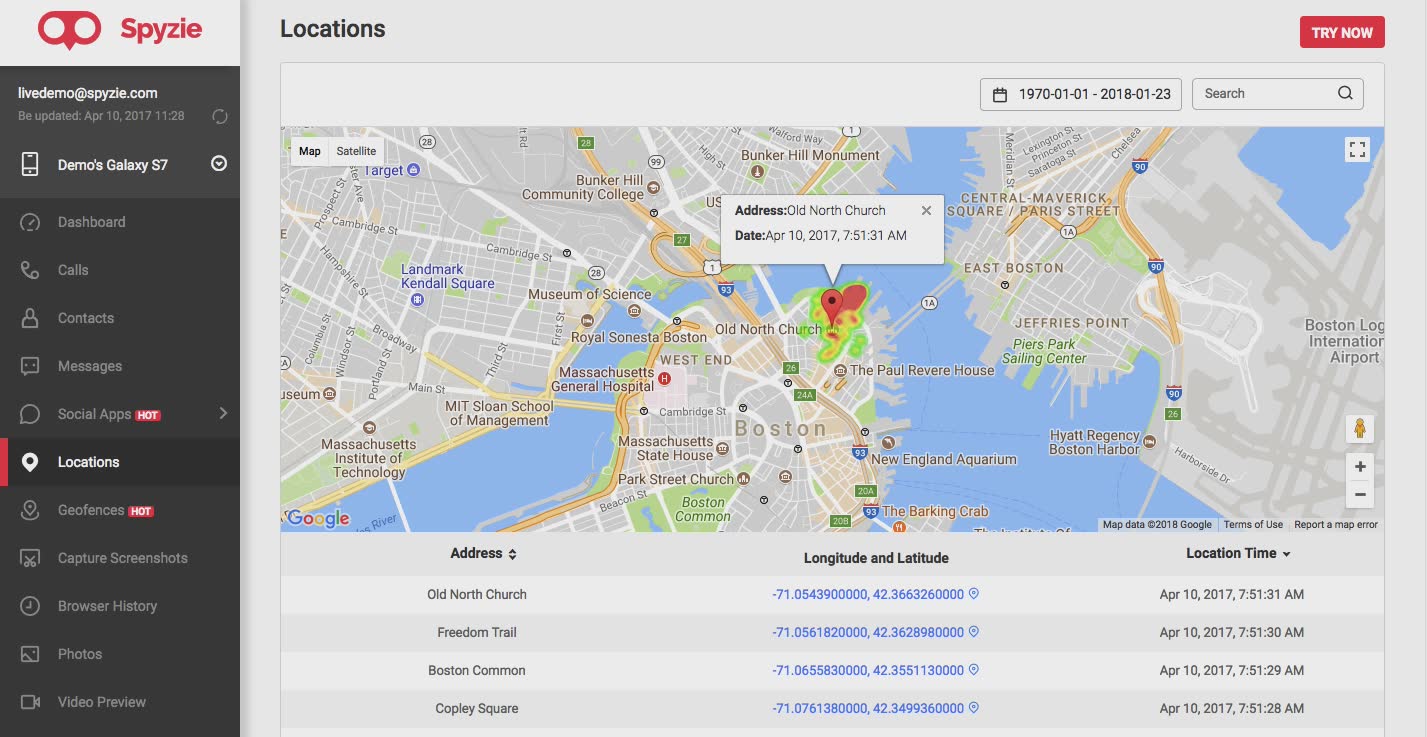Switch map to Satellite view
The width and height of the screenshot is (1427, 737).
coord(356,151)
